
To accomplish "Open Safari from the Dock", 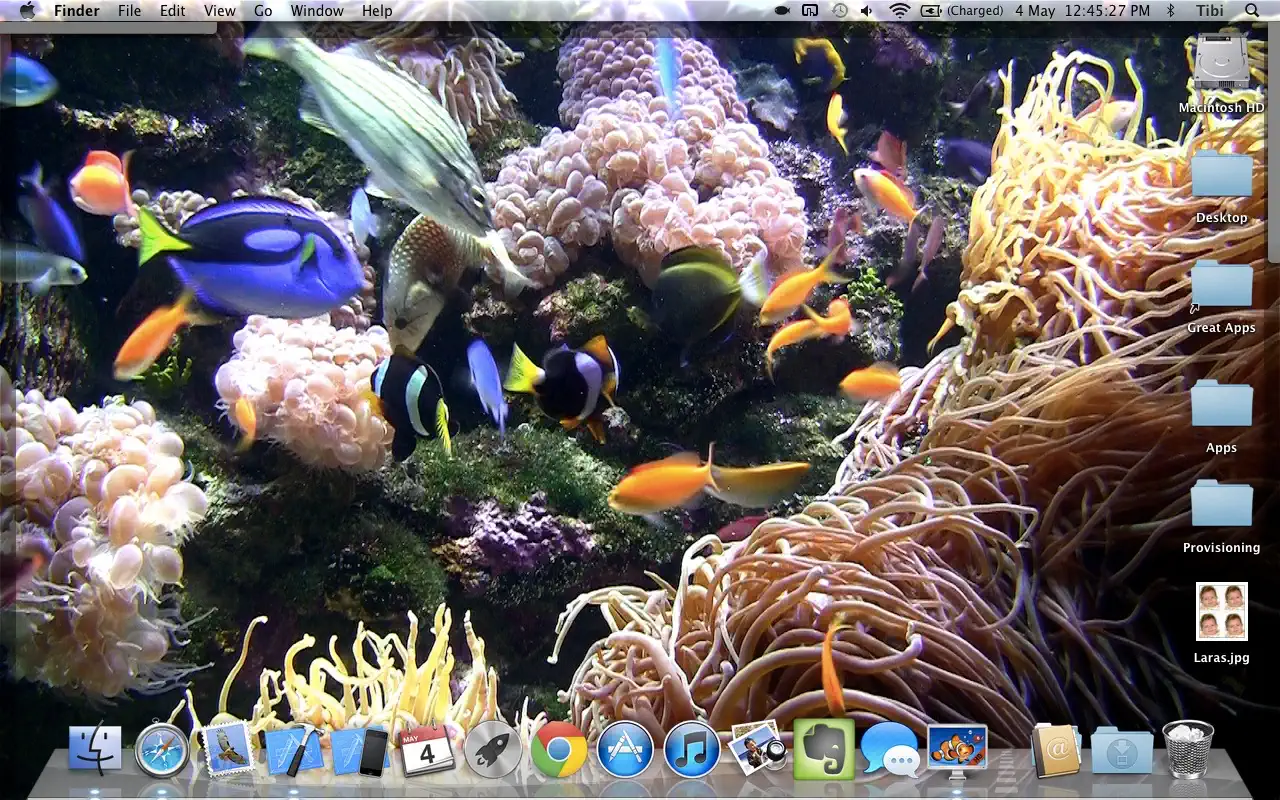I will pyautogui.click(x=161, y=750).
